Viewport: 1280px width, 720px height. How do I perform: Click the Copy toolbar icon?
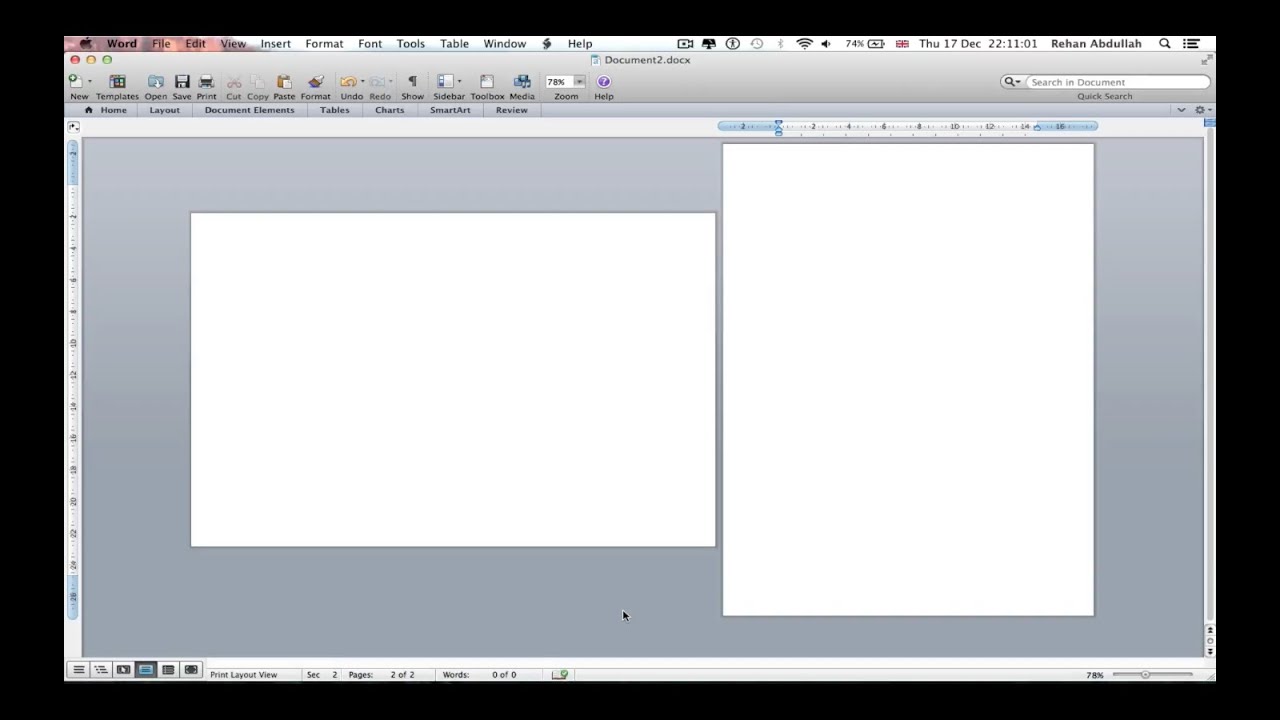coord(258,81)
